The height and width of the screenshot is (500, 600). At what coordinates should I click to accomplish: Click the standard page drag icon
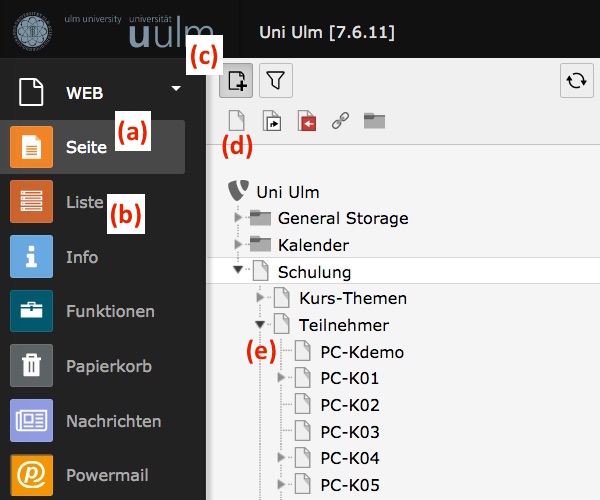237,122
